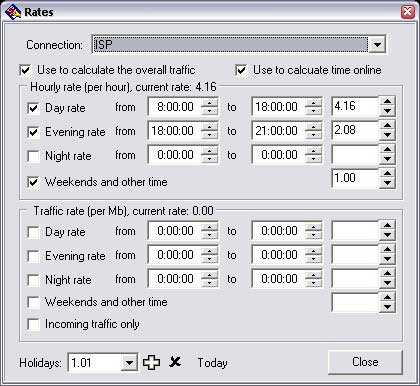Increase the 2.08 evening rate with up arrow
This screenshot has width=420, height=386.
tap(387, 125)
